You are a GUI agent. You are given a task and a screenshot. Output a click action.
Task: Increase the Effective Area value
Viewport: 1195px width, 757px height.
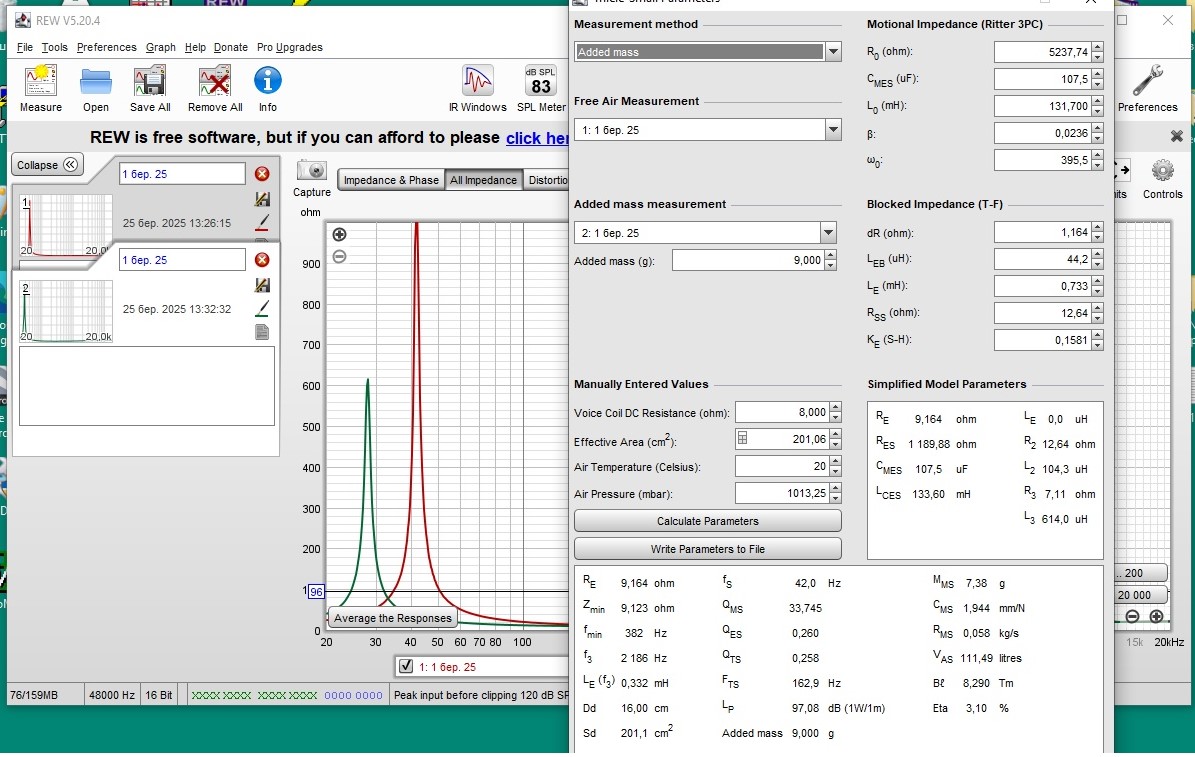835,435
